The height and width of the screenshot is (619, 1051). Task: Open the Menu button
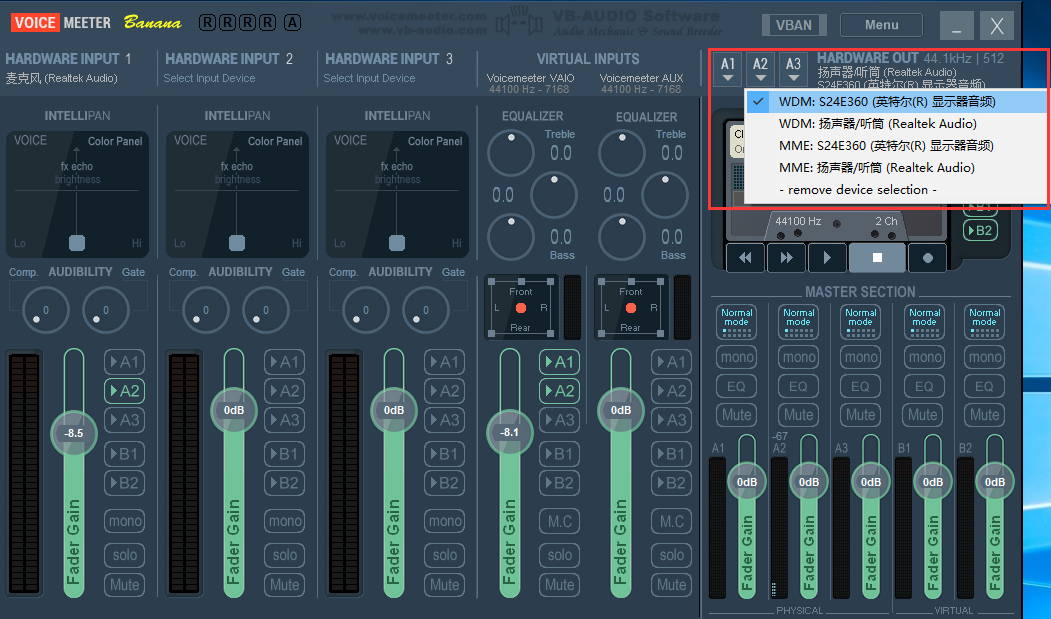pyautogui.click(x=881, y=25)
